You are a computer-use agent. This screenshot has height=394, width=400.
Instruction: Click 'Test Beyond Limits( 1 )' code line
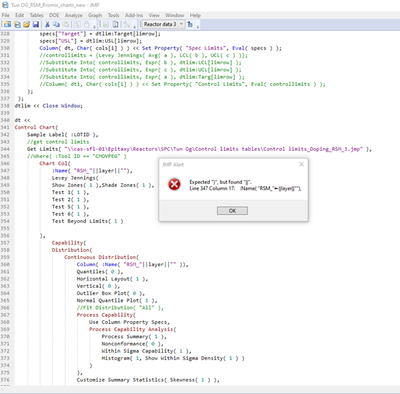[x=87, y=221]
